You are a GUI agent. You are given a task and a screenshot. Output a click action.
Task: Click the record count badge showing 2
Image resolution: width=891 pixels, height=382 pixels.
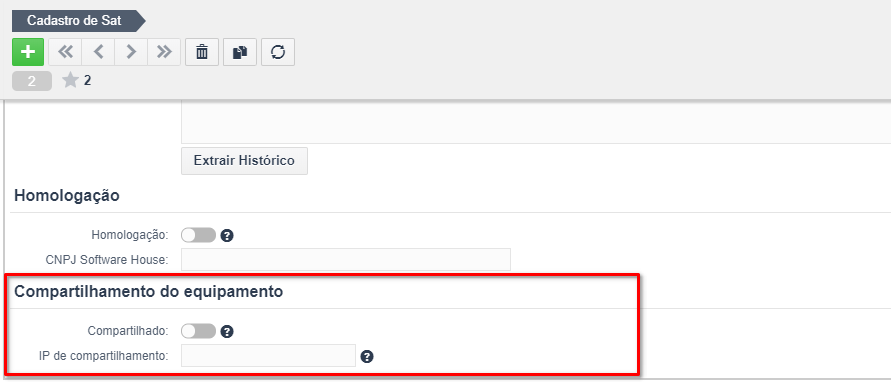(32, 81)
